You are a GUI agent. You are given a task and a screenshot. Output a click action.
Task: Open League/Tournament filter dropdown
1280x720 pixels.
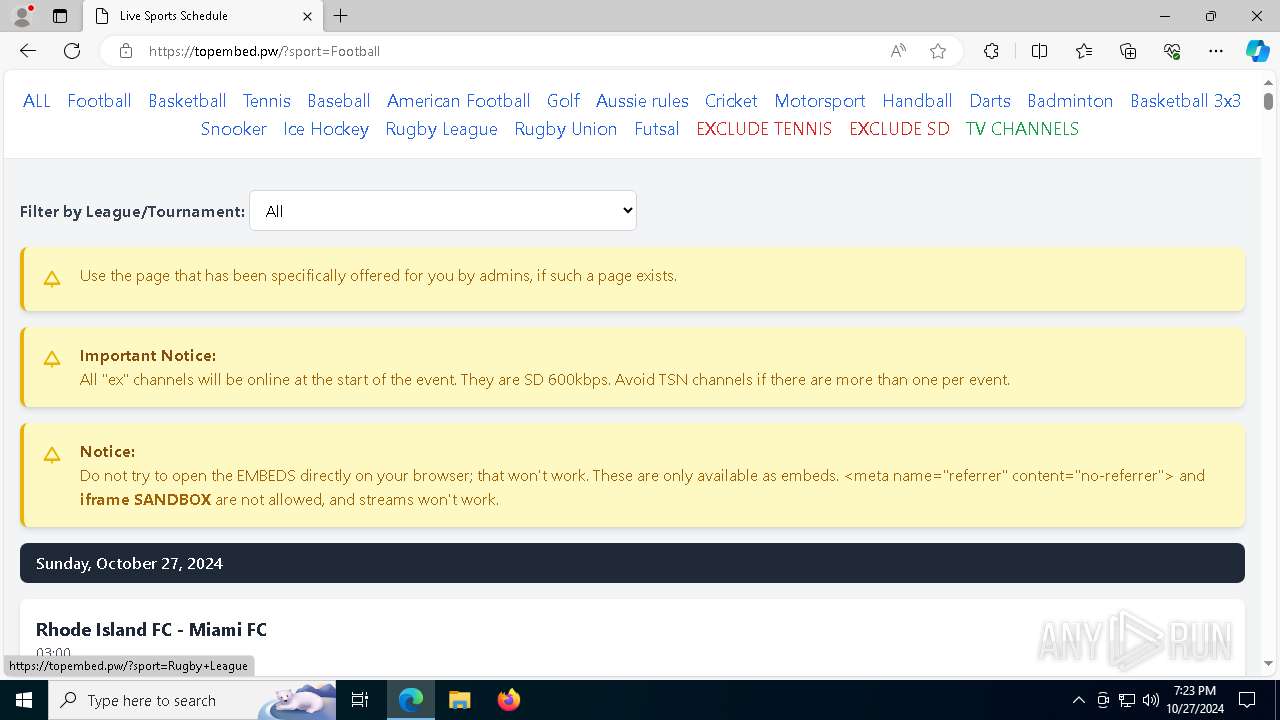[443, 211]
